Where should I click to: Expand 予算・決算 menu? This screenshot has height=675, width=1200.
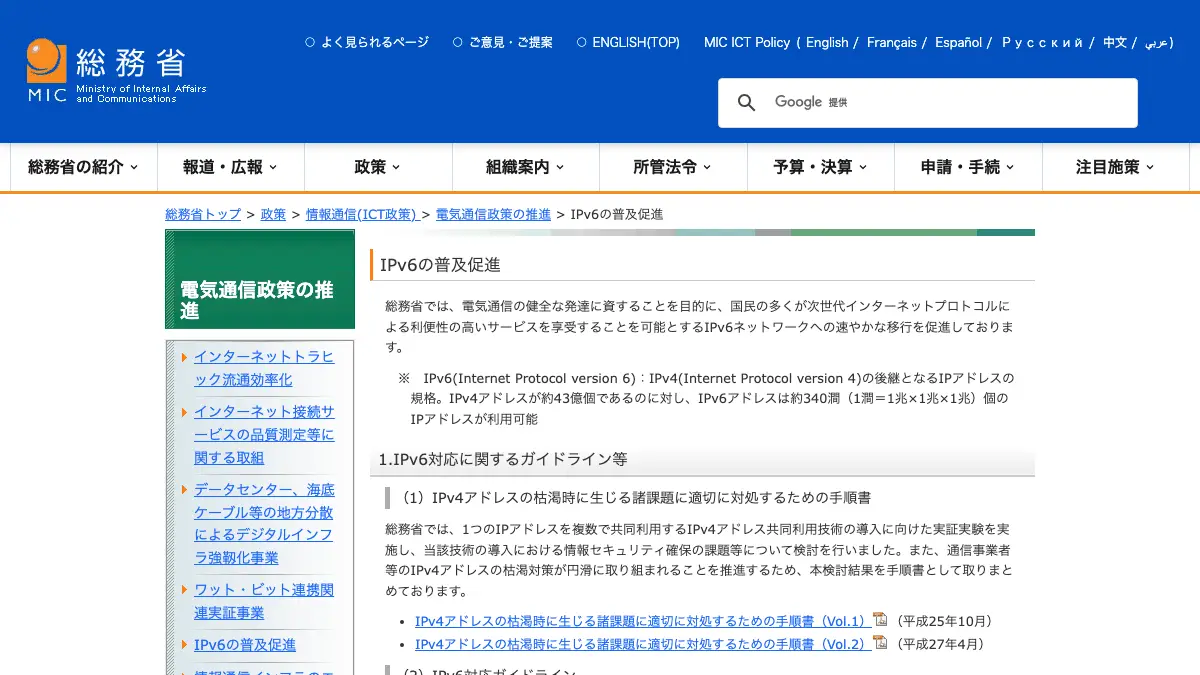pos(821,167)
